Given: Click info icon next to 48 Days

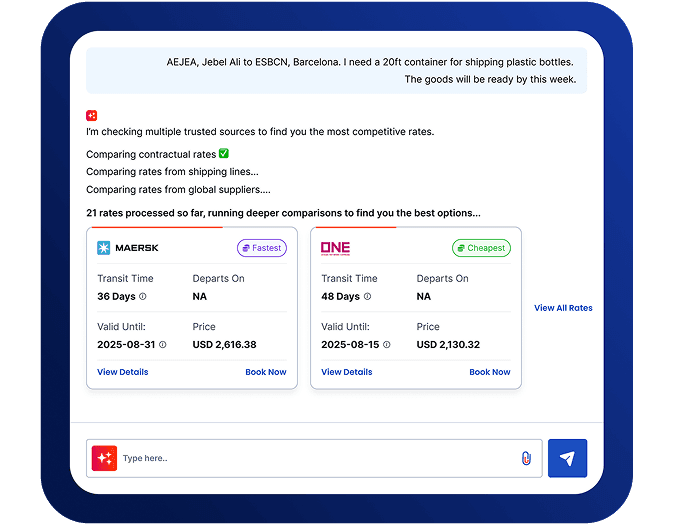Looking at the screenshot, I should (x=367, y=297).
